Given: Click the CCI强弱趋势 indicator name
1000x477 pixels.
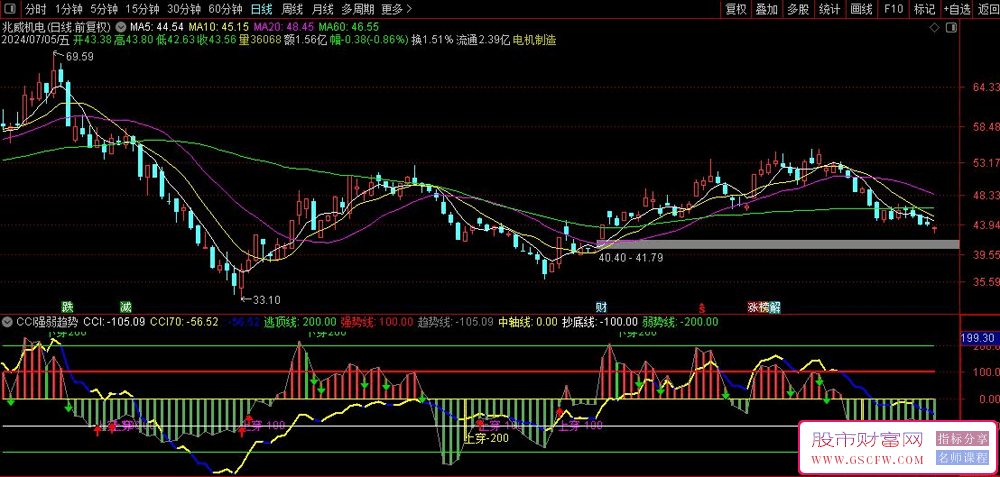Looking at the screenshot, I should pos(47,321).
